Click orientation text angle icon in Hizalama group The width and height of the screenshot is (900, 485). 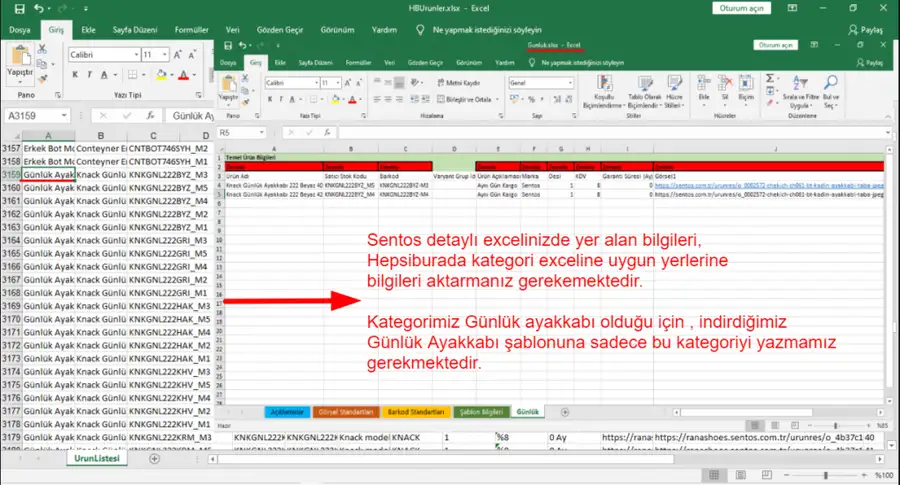click(415, 83)
